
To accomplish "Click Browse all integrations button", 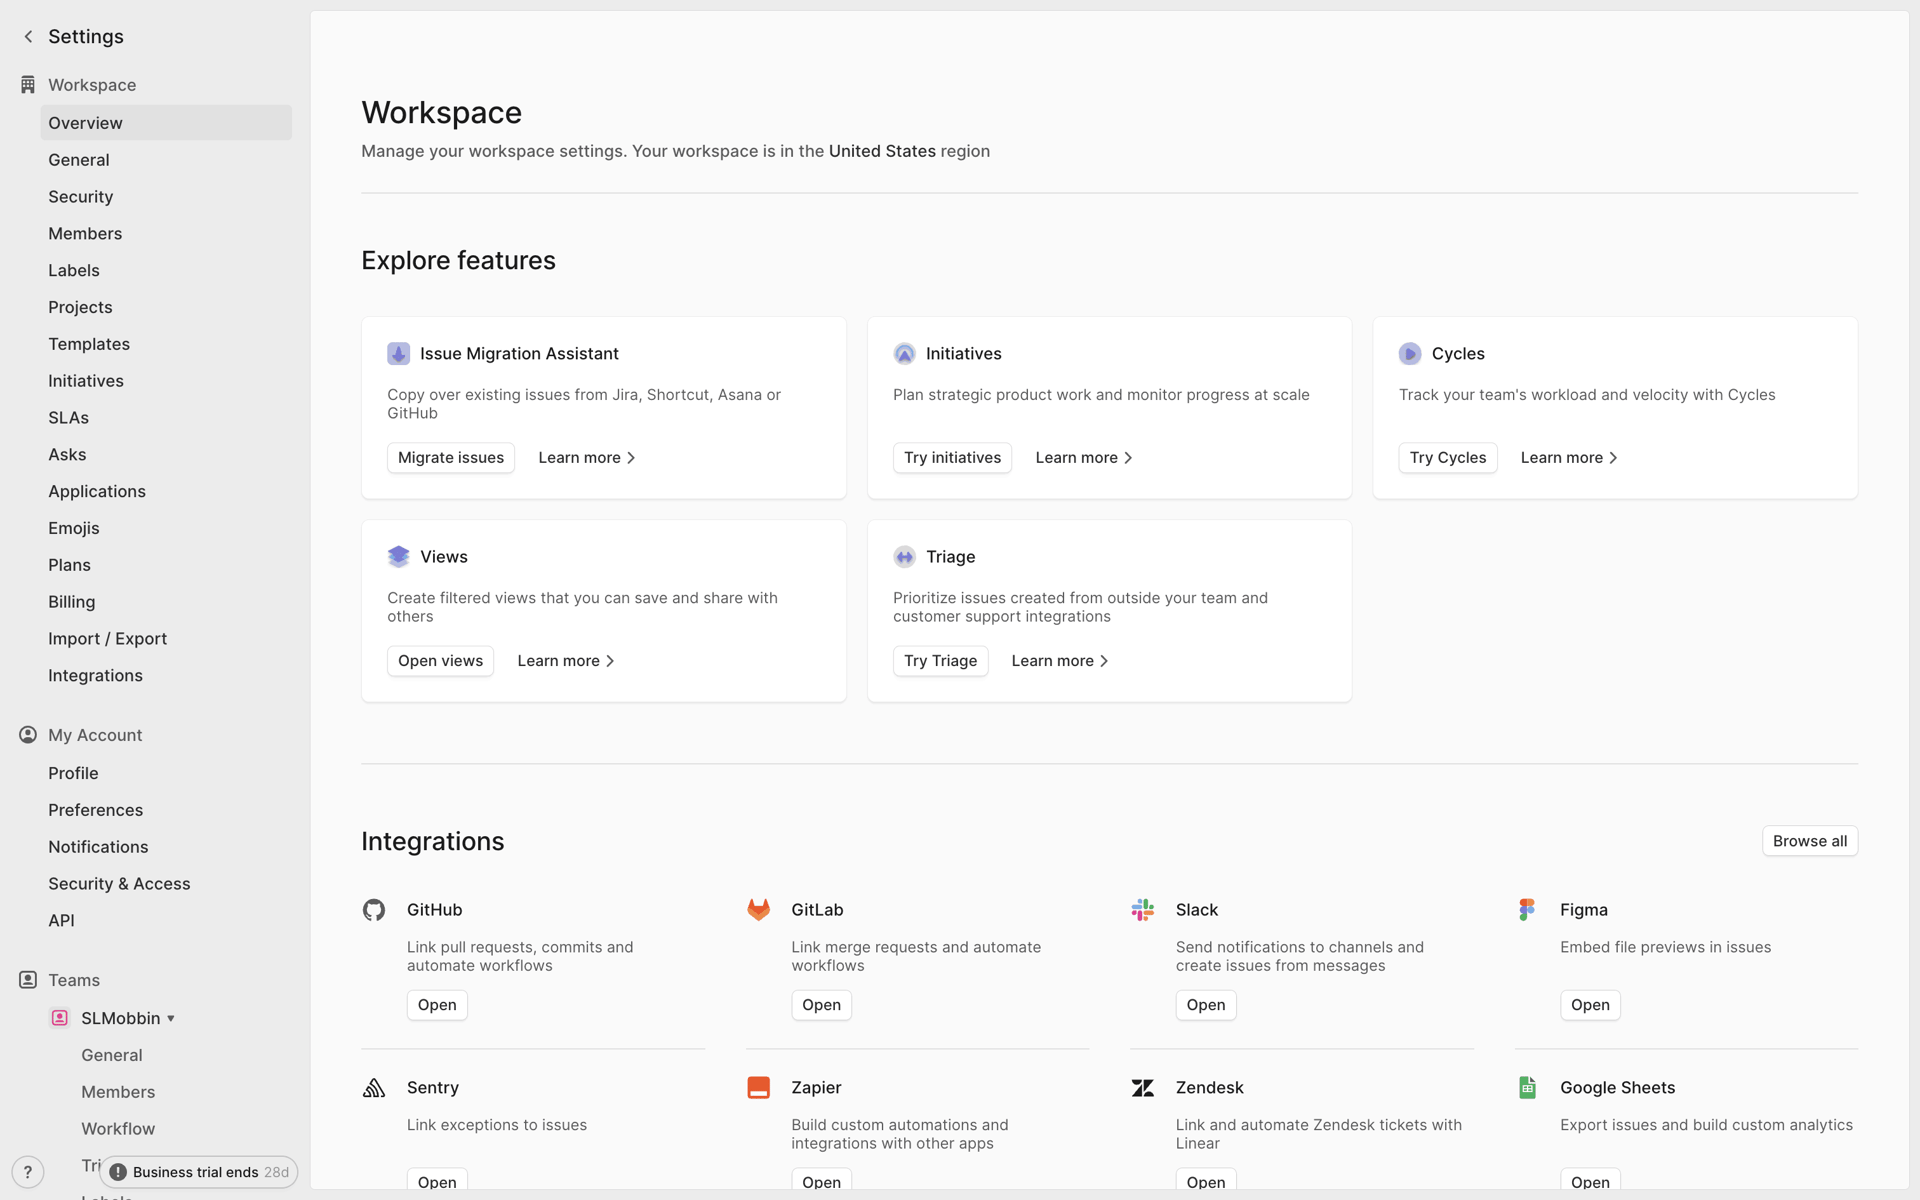I will tap(1809, 841).
